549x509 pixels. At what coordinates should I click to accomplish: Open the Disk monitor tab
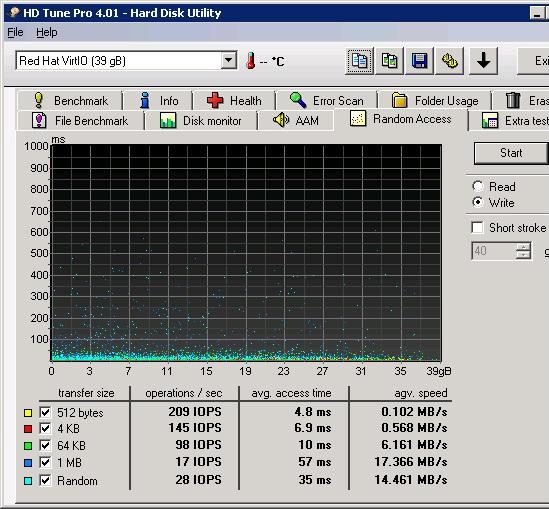click(201, 121)
